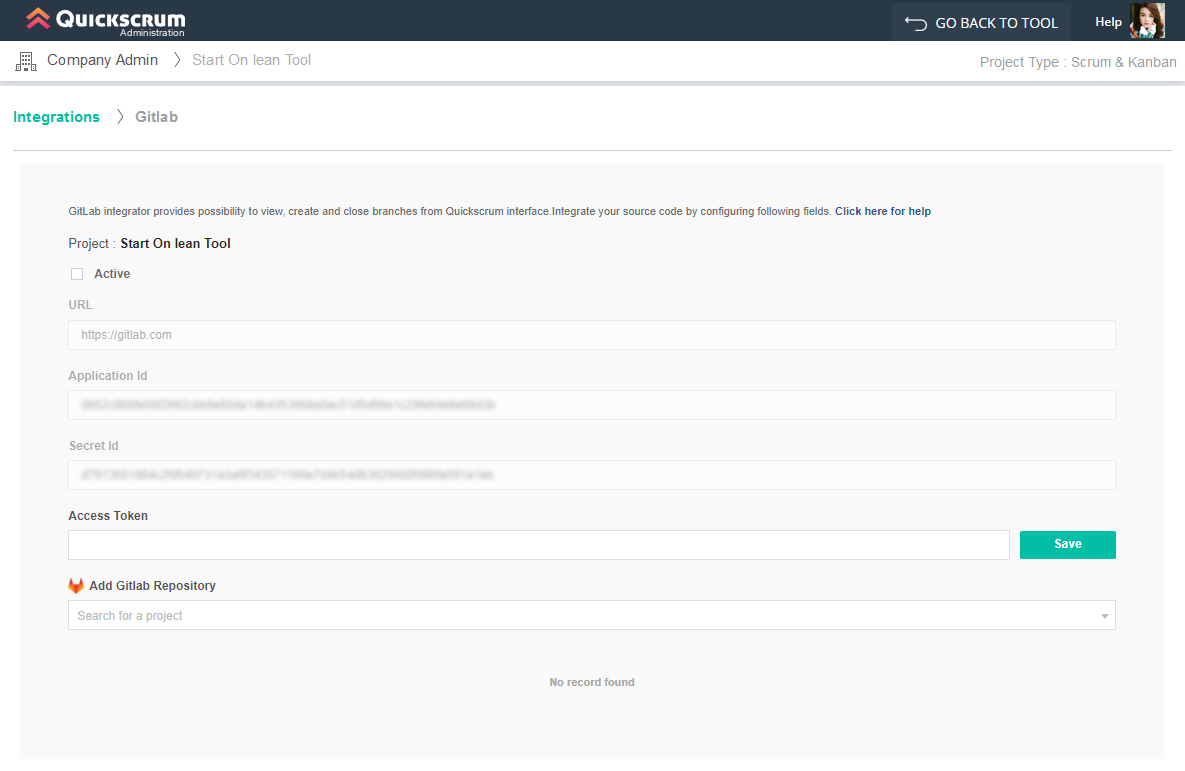Image resolution: width=1185 pixels, height=771 pixels.
Task: Click the No record found message
Action: tap(592, 683)
